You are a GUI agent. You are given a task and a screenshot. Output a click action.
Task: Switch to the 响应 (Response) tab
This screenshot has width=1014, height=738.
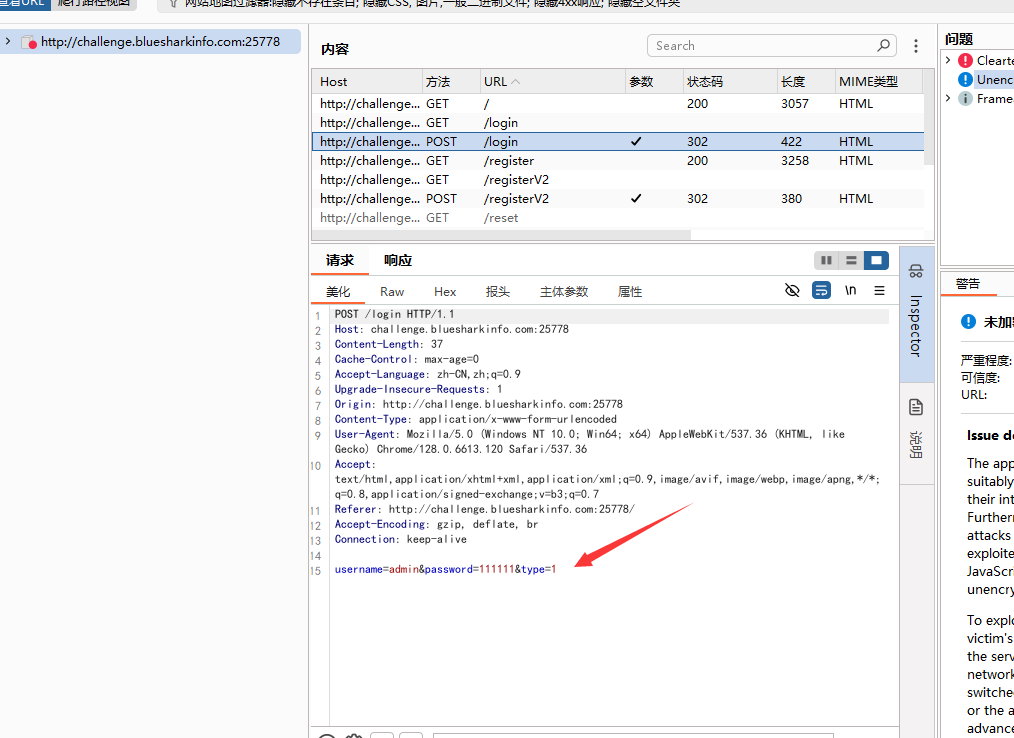(397, 260)
